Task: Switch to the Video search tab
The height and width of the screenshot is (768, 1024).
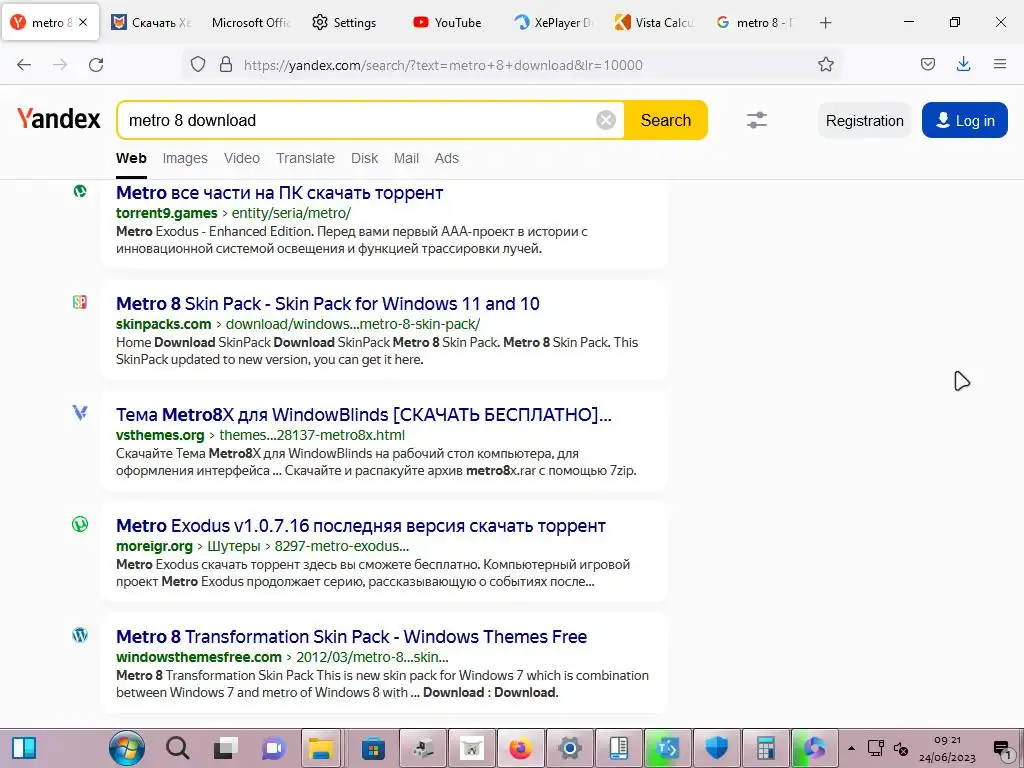Action: (x=242, y=158)
